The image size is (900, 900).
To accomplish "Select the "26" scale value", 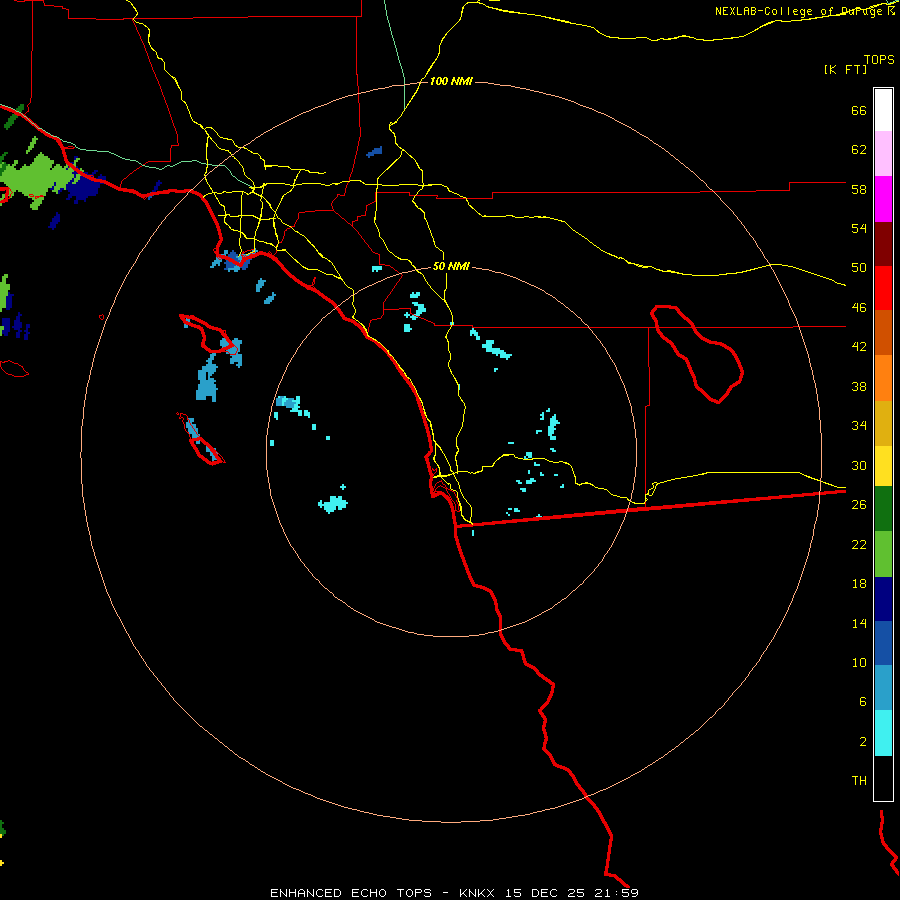I will [859, 505].
